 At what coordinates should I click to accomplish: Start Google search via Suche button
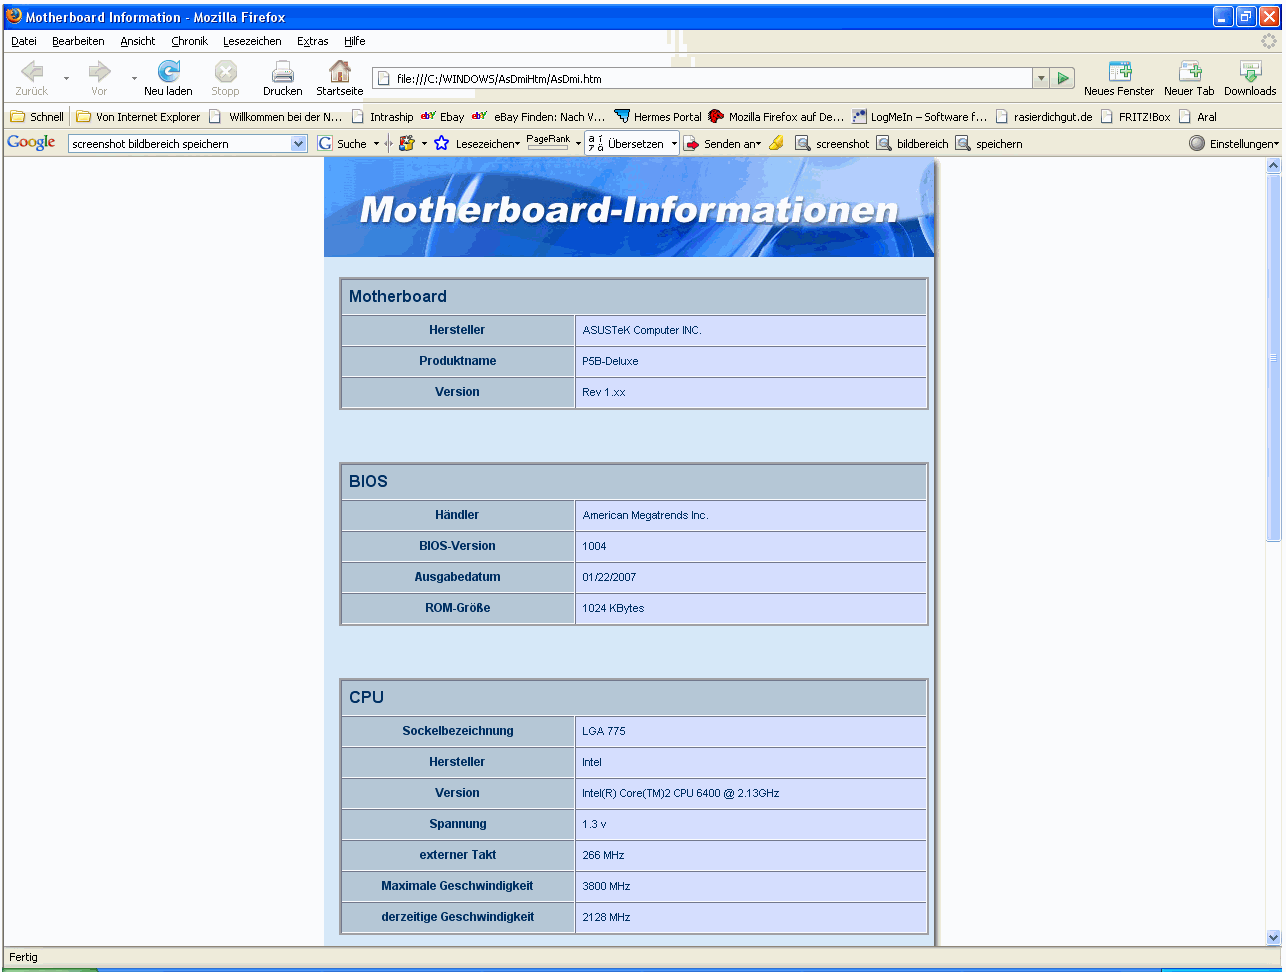(x=343, y=144)
